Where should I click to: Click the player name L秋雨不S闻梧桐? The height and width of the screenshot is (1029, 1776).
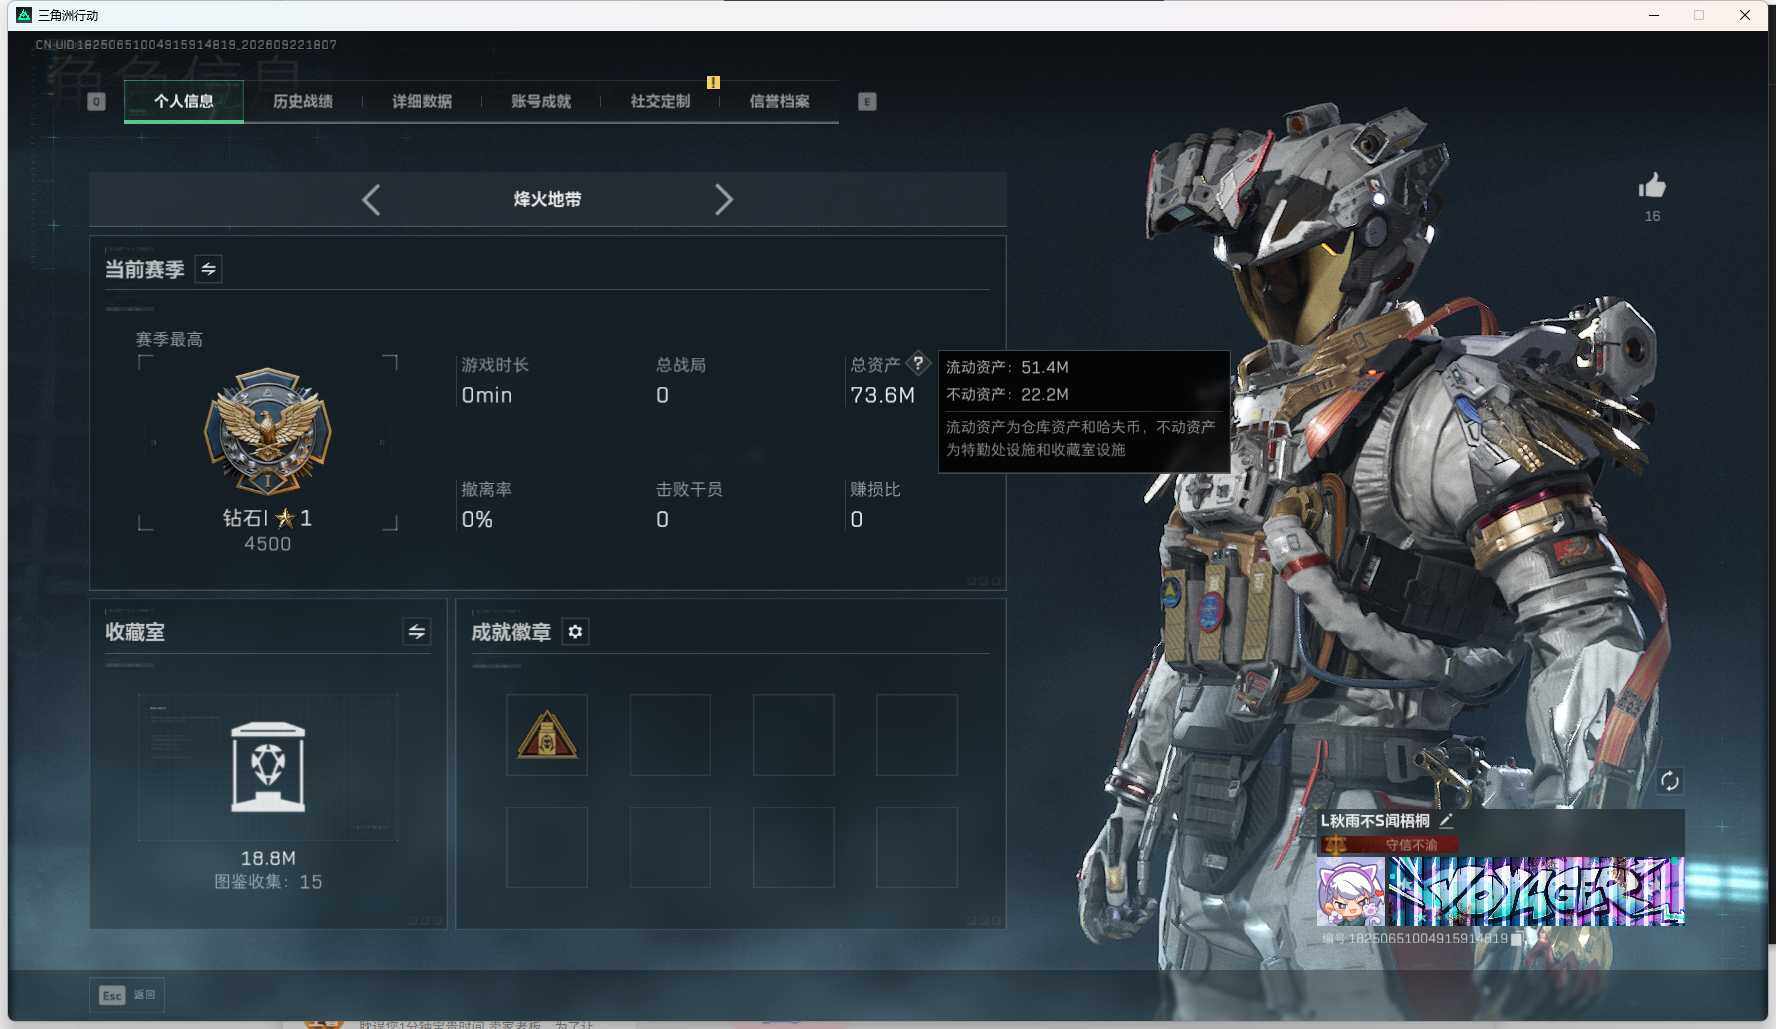click(1375, 821)
